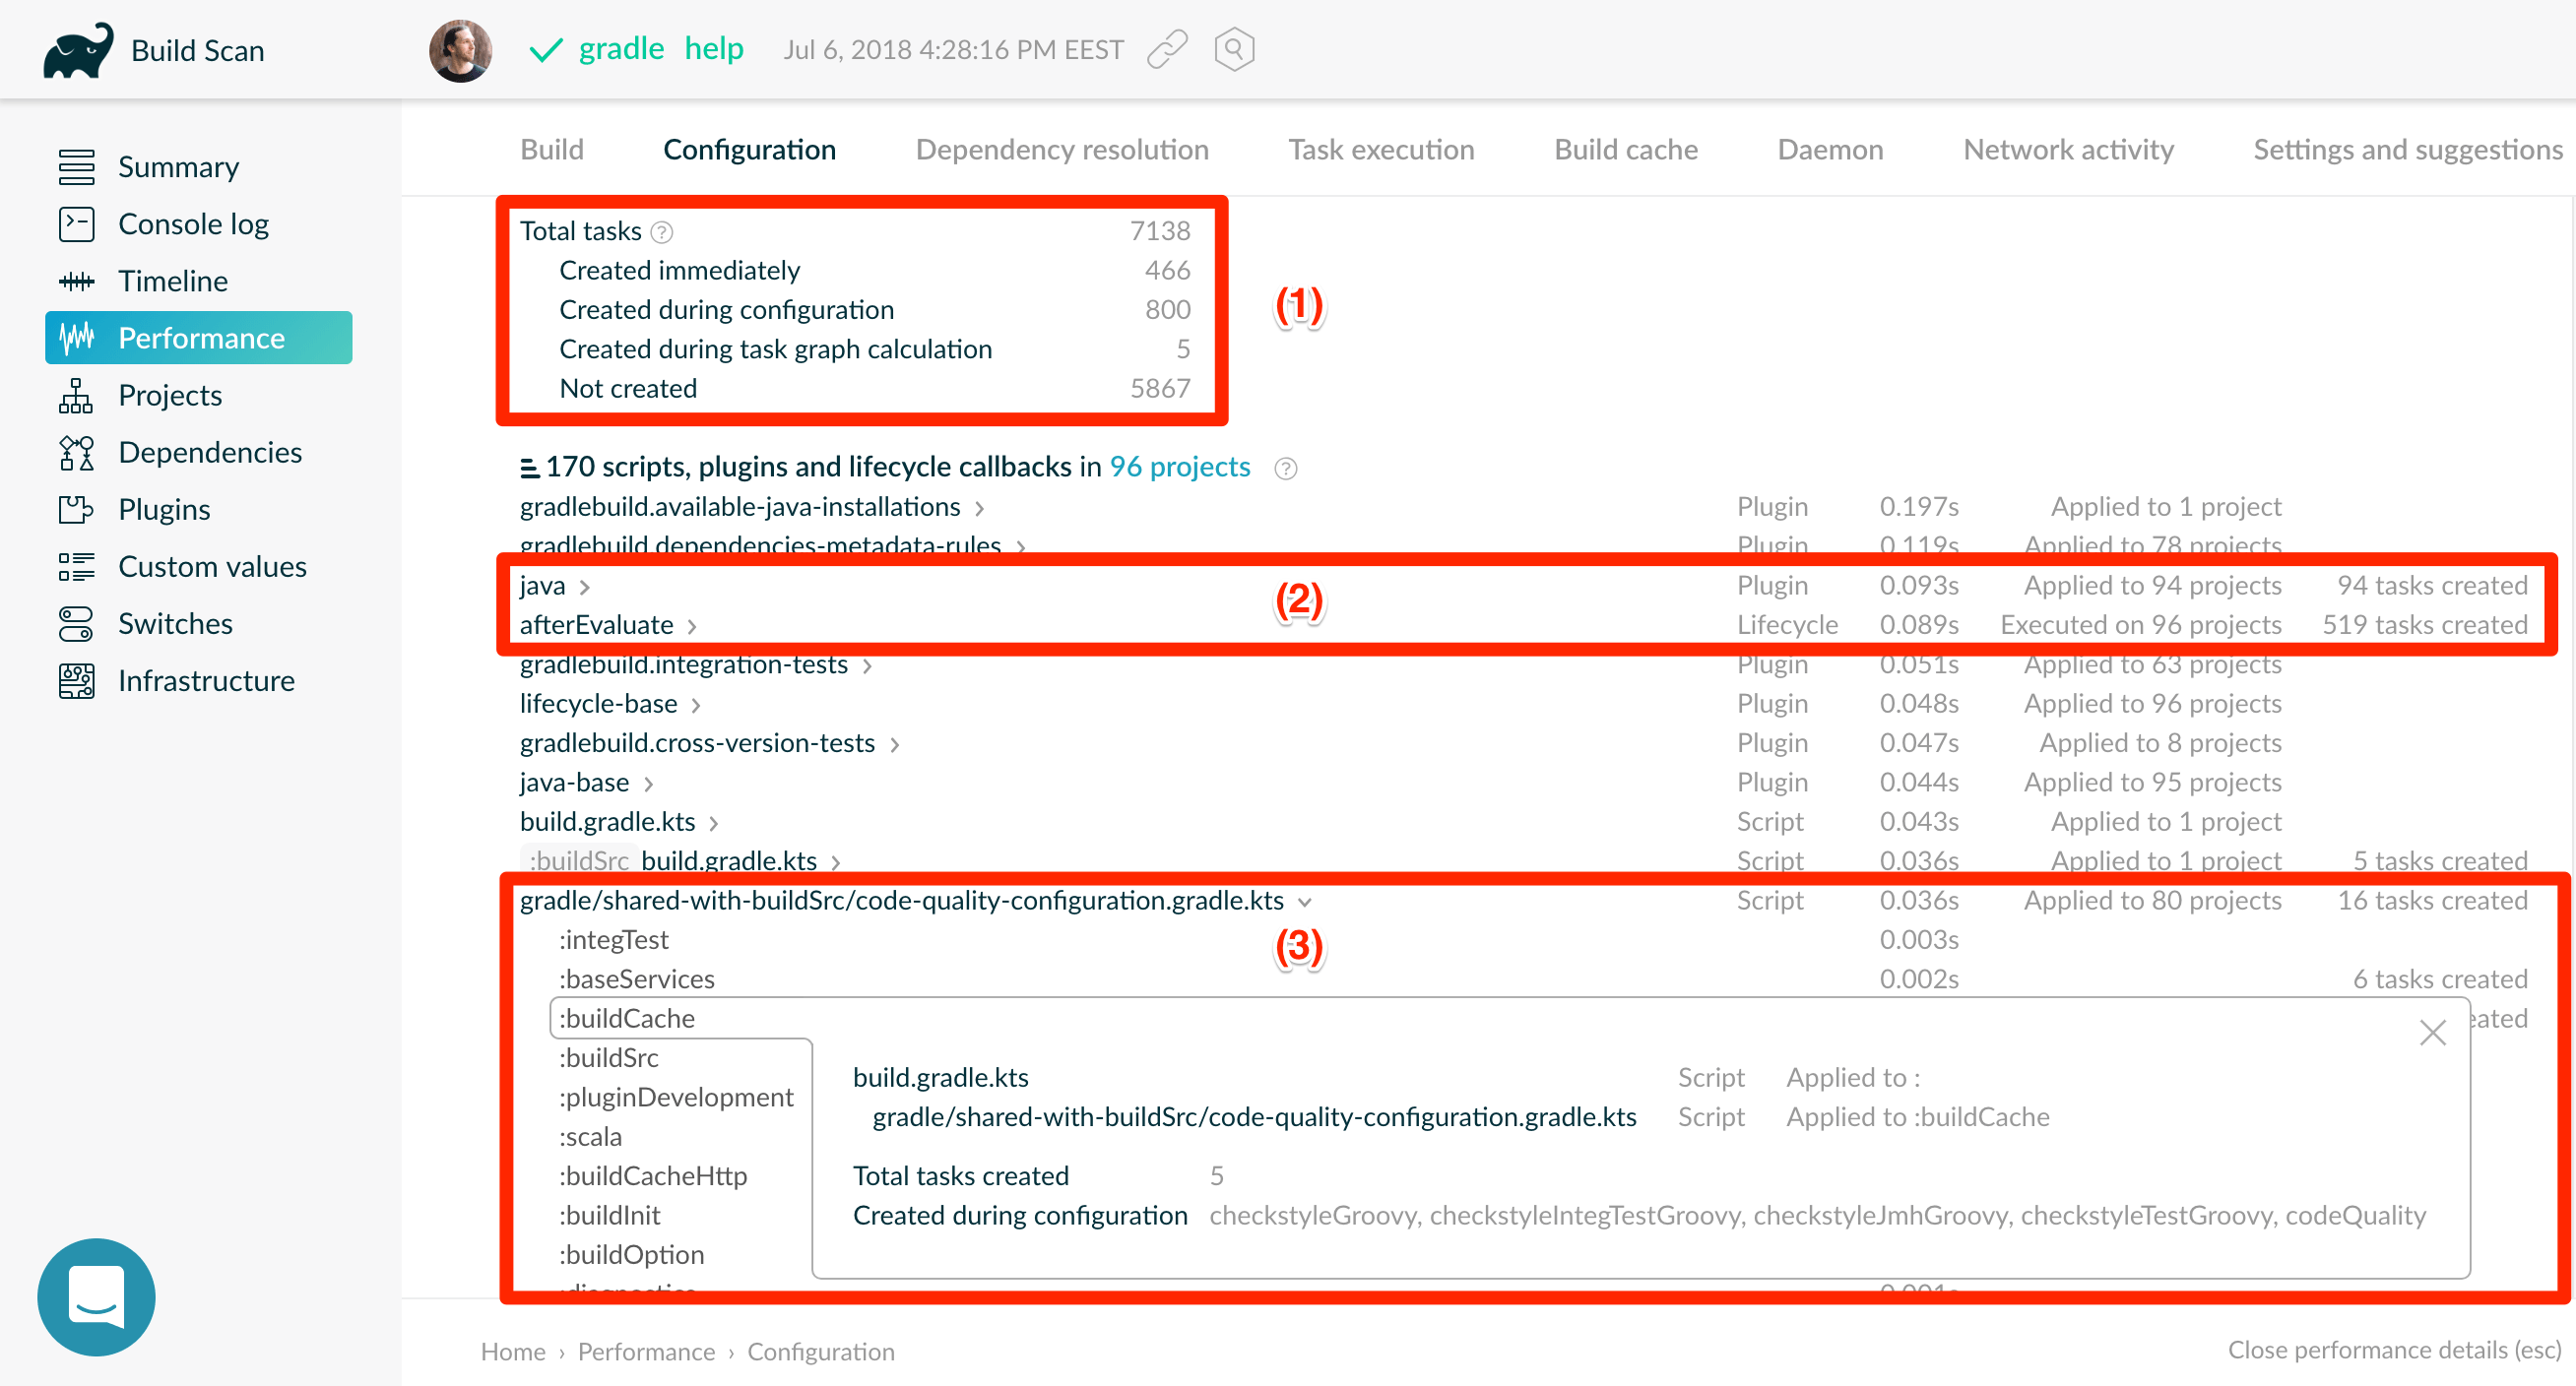
Task: View the Dependencies section
Action: (210, 452)
